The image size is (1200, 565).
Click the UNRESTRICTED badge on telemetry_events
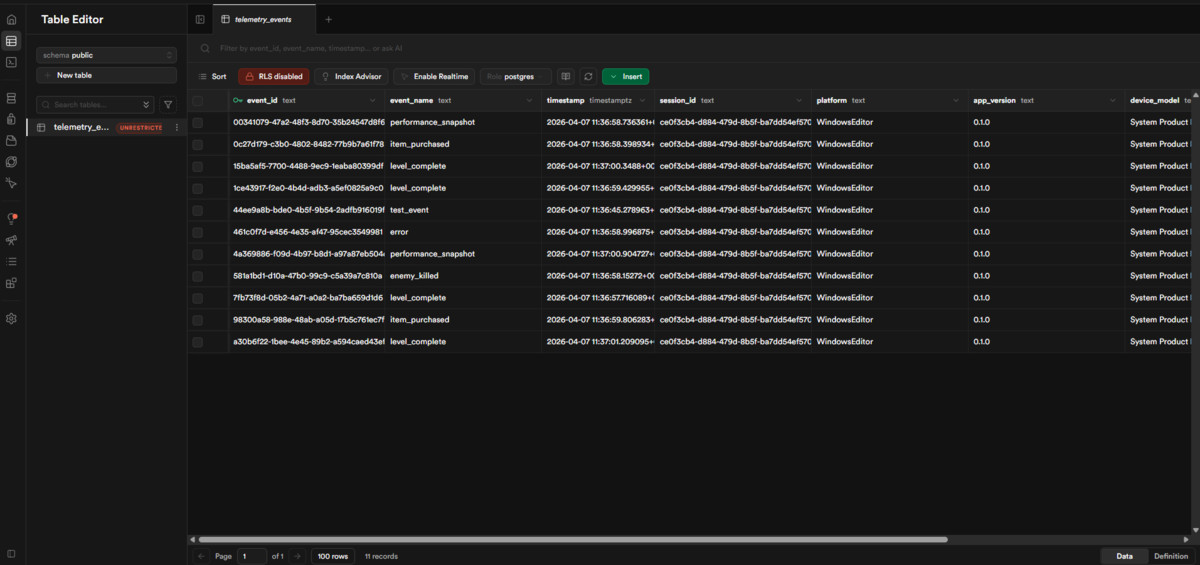(x=140, y=128)
